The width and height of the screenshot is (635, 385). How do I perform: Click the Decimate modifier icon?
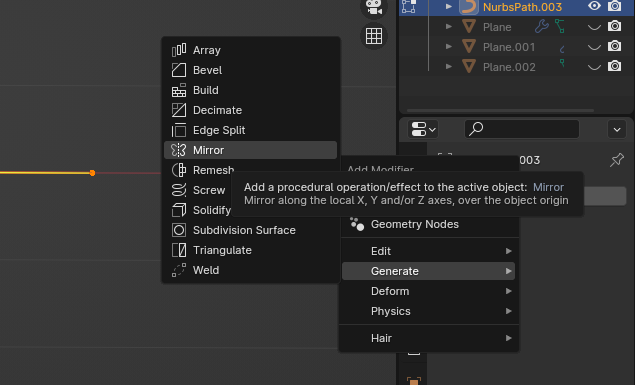[x=179, y=110]
